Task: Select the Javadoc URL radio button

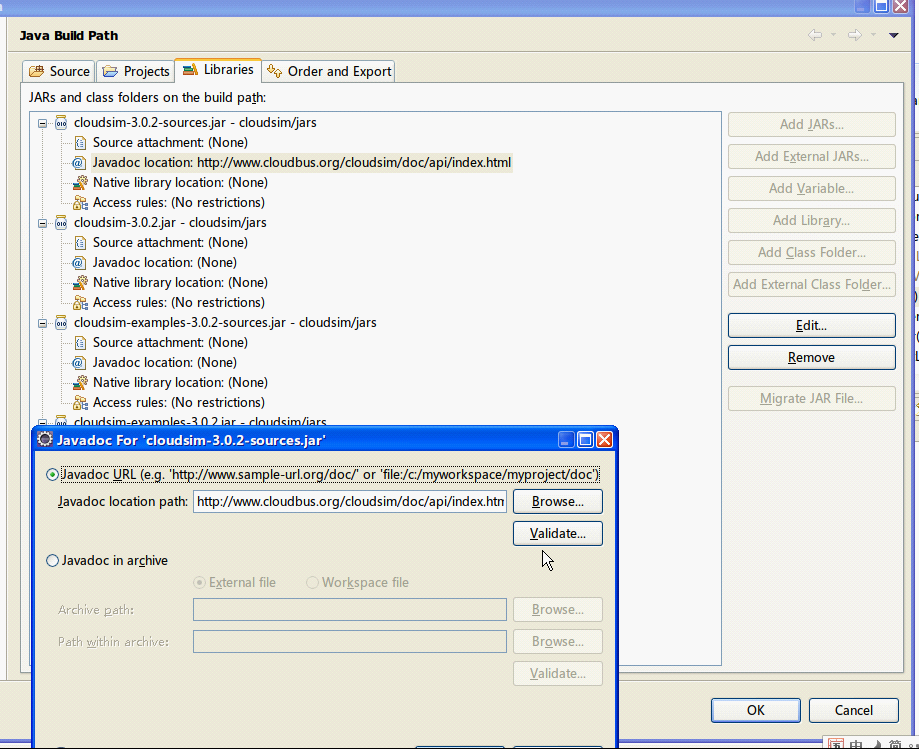Action: [52, 475]
